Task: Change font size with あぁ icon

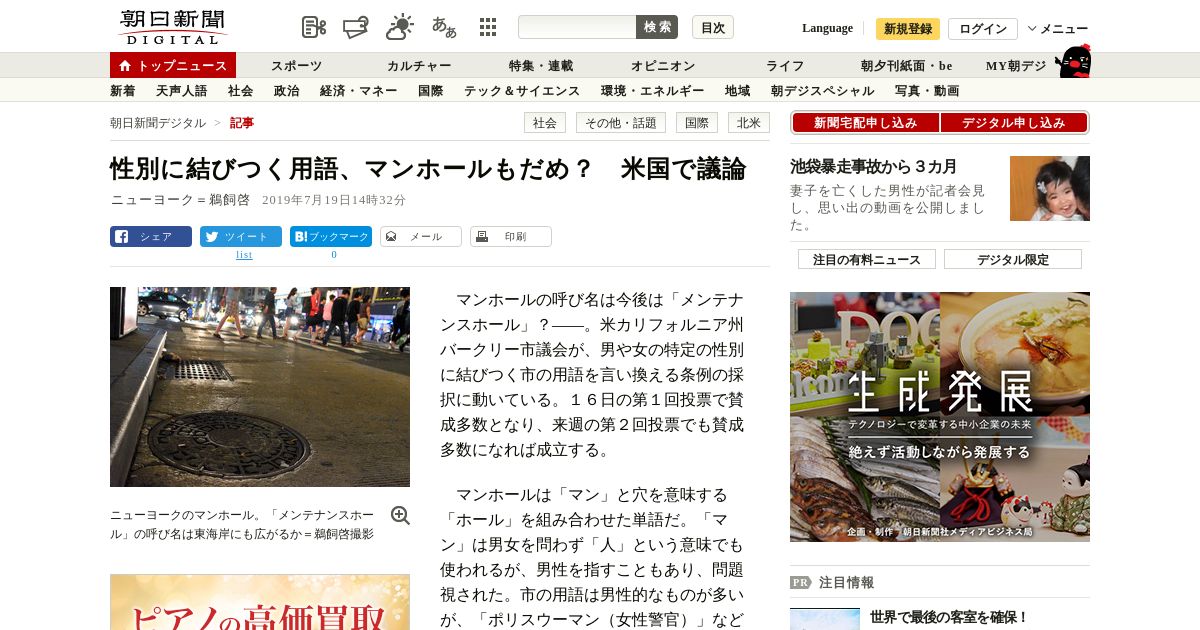Action: tap(444, 27)
